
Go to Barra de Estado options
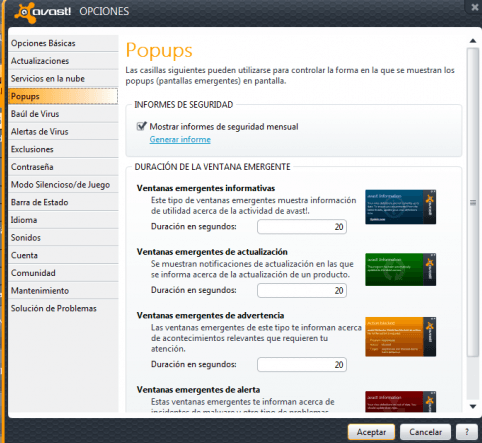(63, 202)
